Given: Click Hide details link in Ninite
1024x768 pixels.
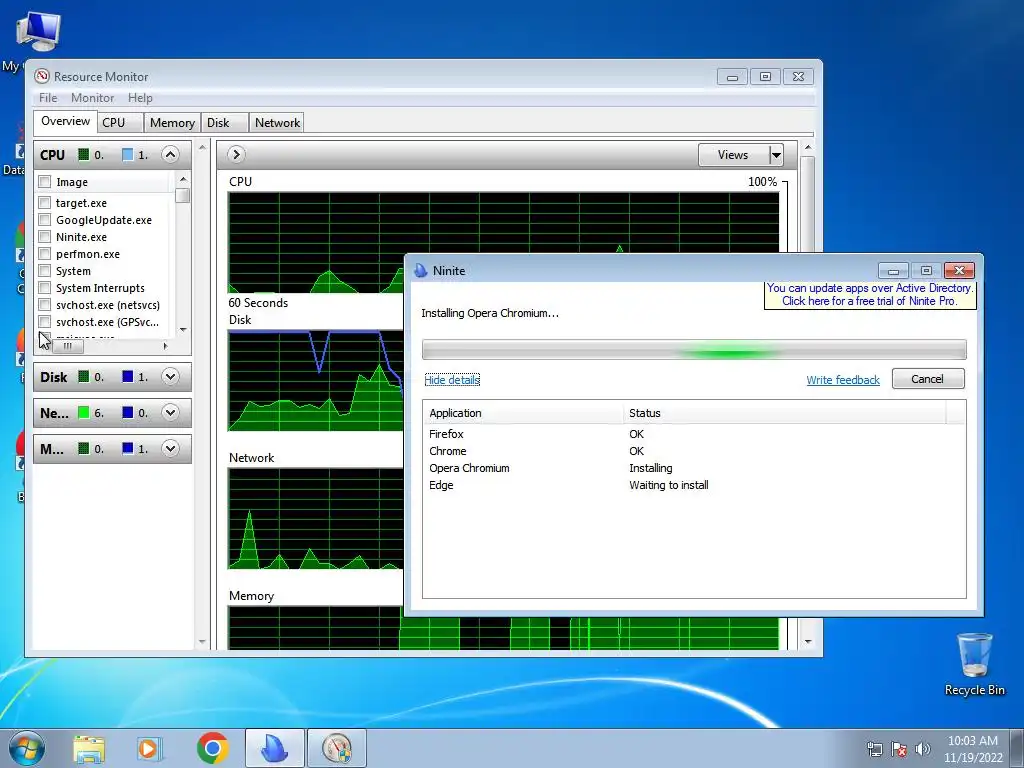Looking at the screenshot, I should (452, 379).
